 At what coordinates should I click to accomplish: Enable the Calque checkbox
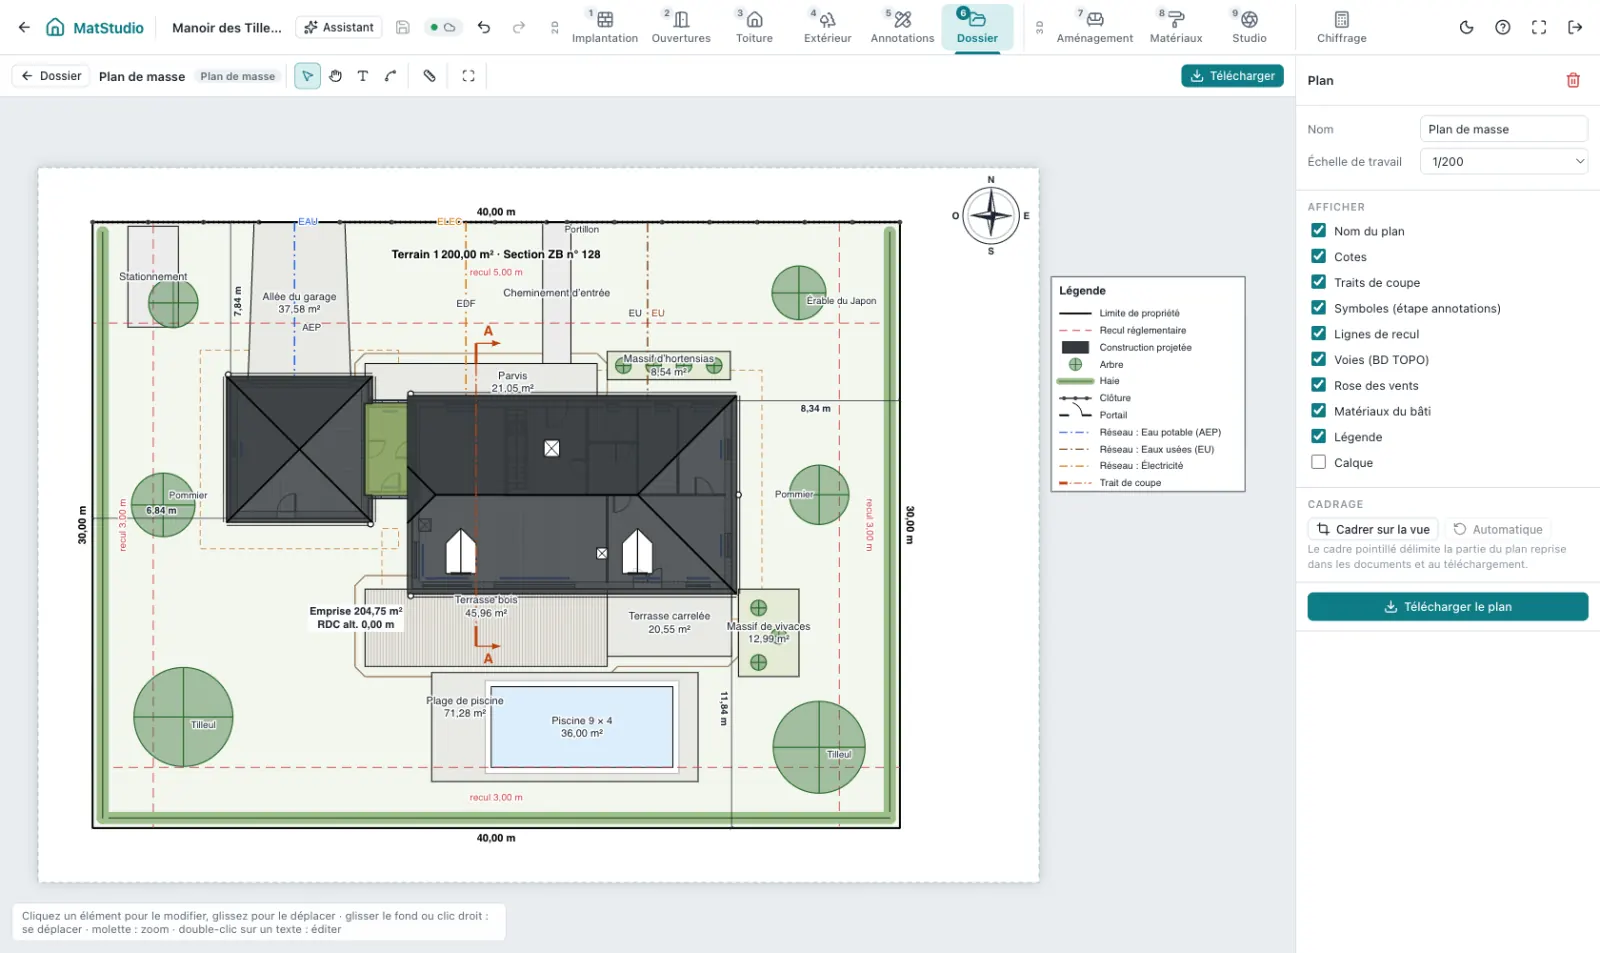click(x=1318, y=462)
